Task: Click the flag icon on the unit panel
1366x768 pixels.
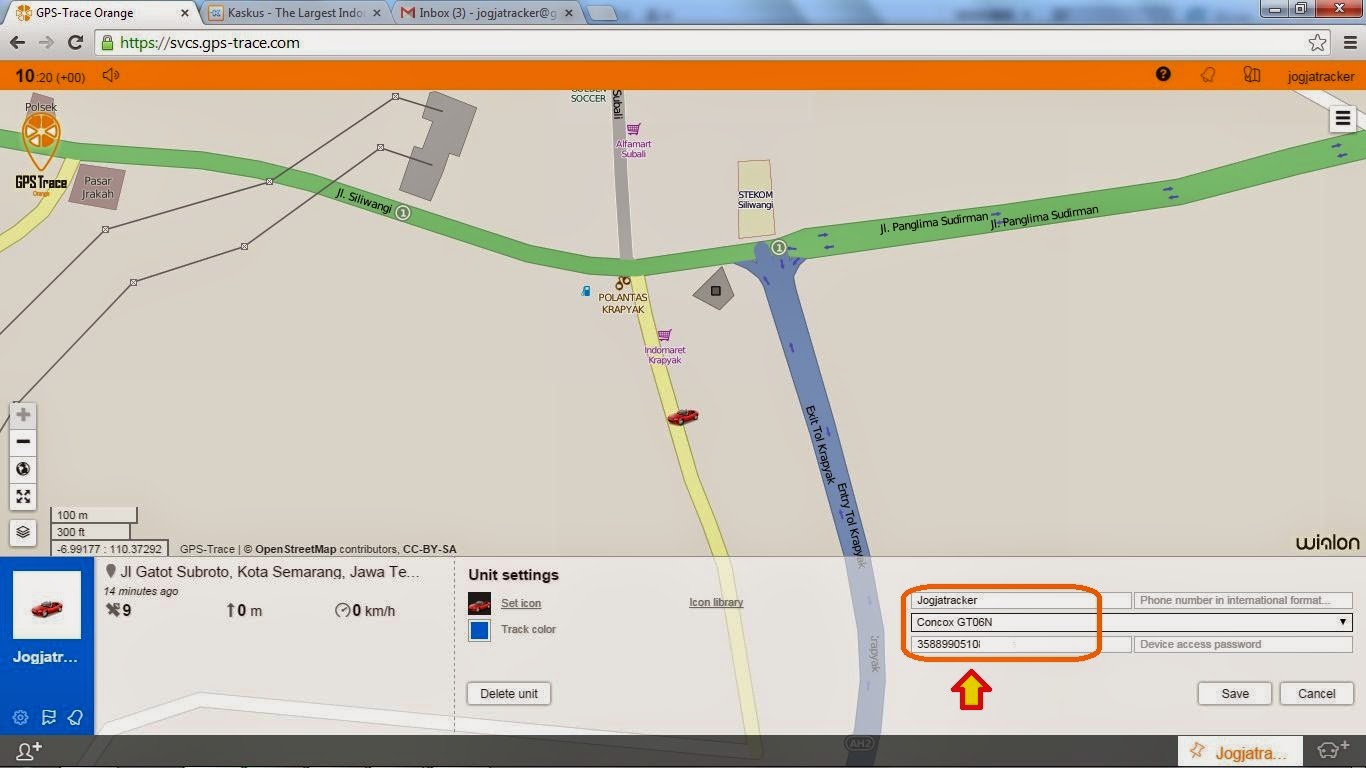Action: coord(49,717)
